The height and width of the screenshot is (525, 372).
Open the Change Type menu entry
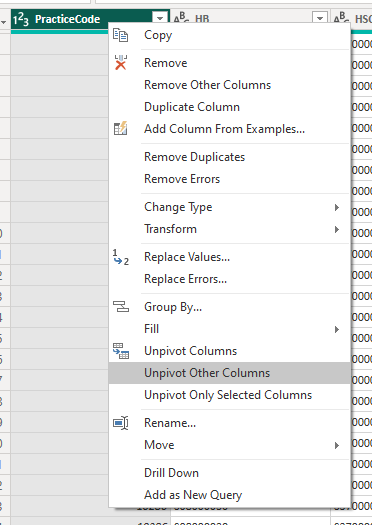tap(229, 207)
